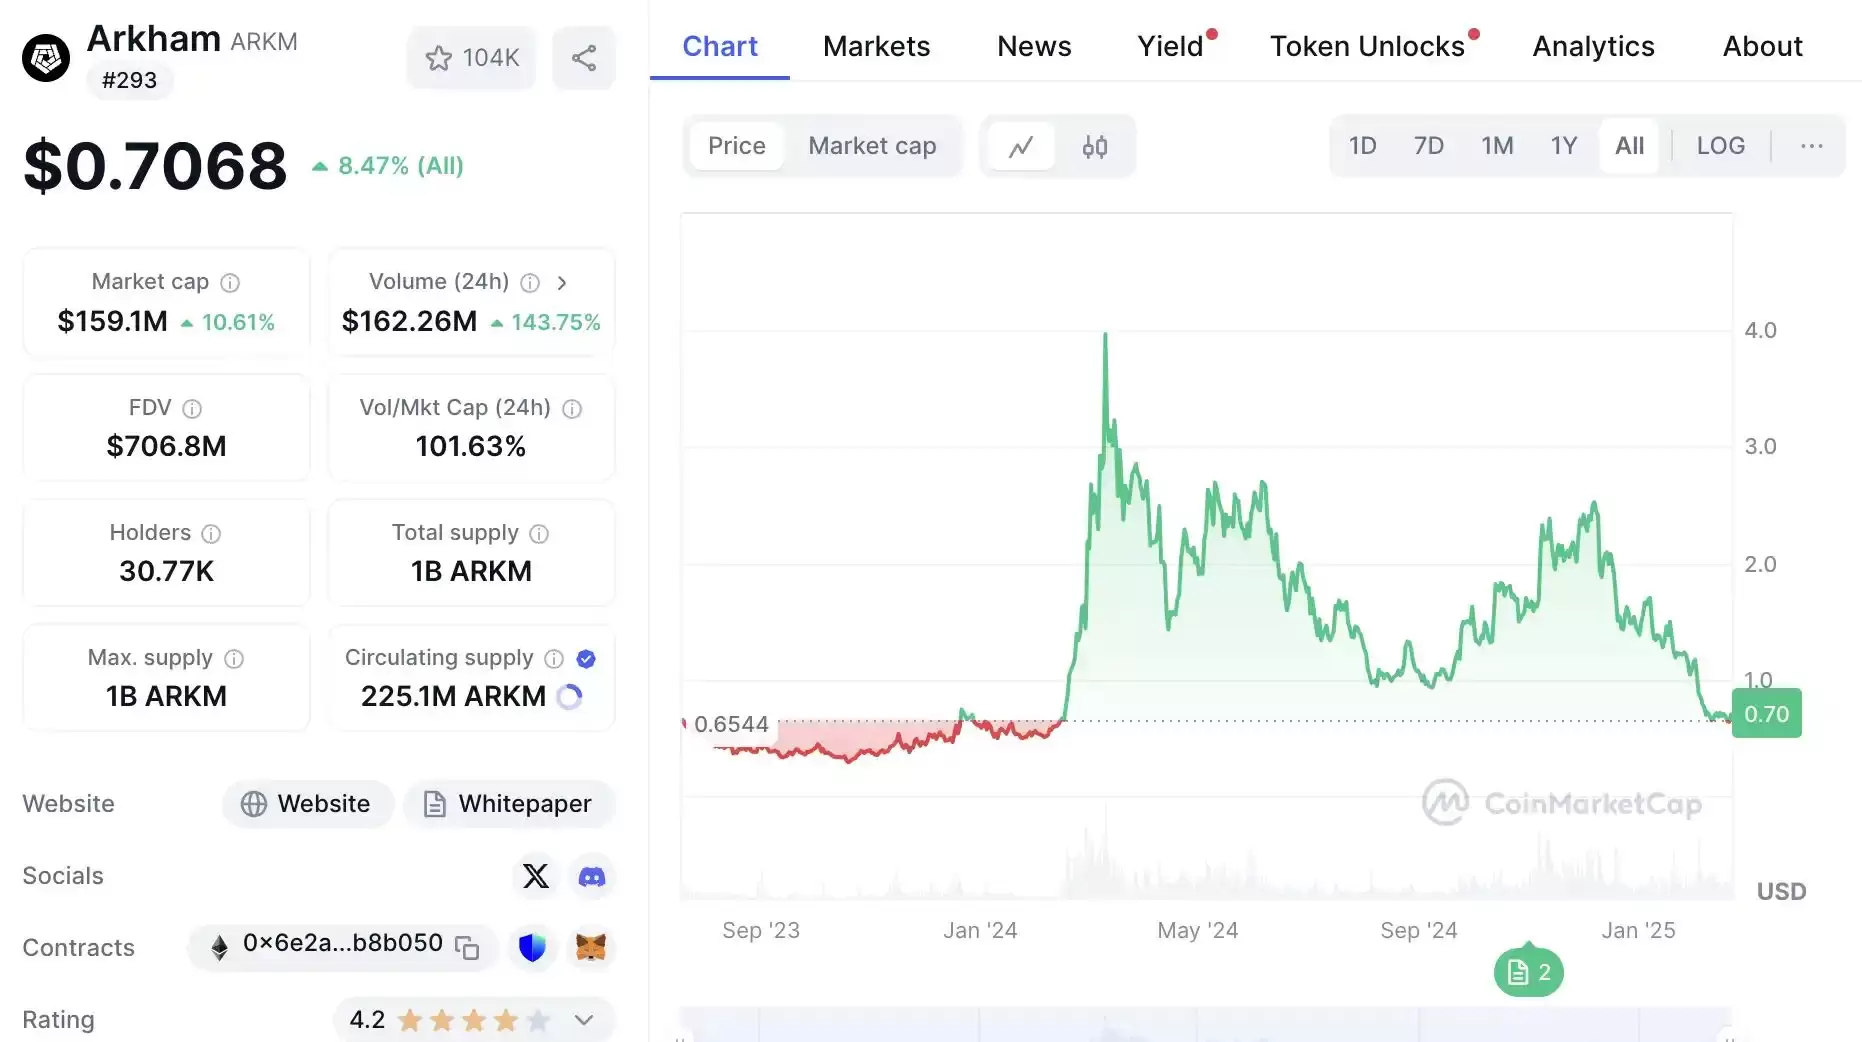
Task: Click the blue shield security icon
Action: pyautogui.click(x=532, y=946)
